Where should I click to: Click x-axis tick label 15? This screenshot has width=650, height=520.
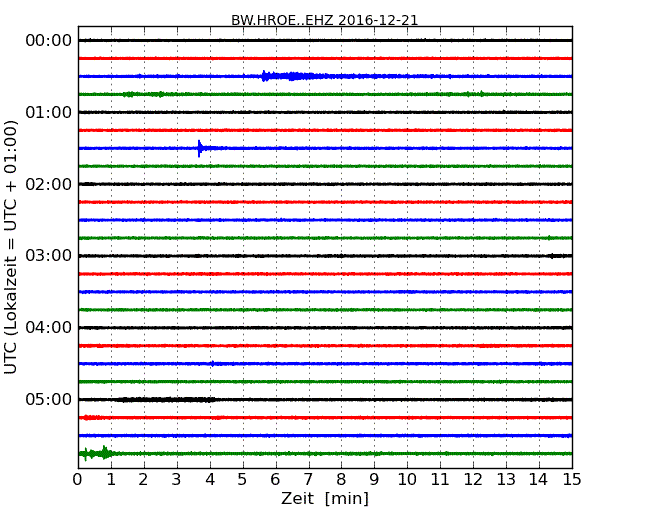click(x=572, y=480)
